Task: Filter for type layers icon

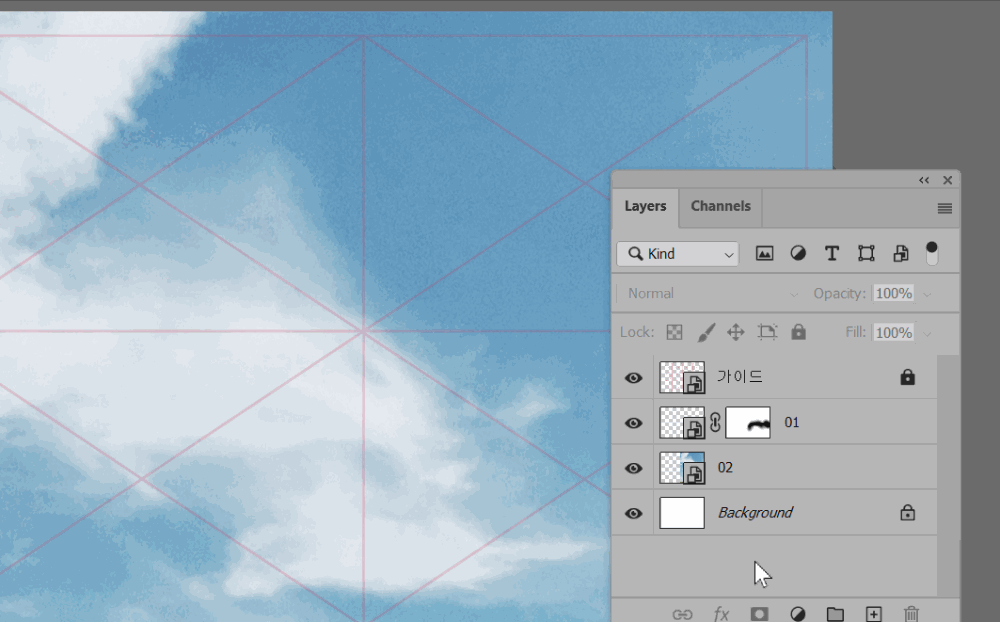Action: coord(832,254)
